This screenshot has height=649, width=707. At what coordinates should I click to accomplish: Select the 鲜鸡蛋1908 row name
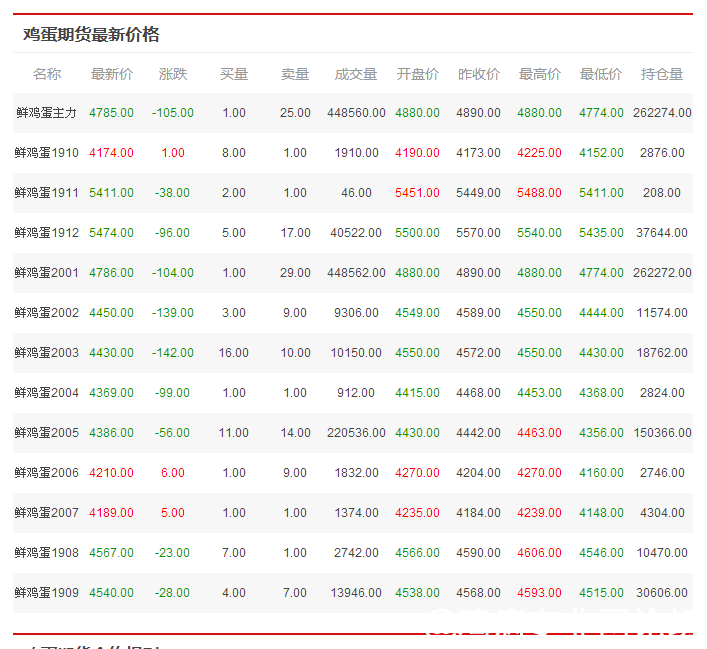[47, 553]
